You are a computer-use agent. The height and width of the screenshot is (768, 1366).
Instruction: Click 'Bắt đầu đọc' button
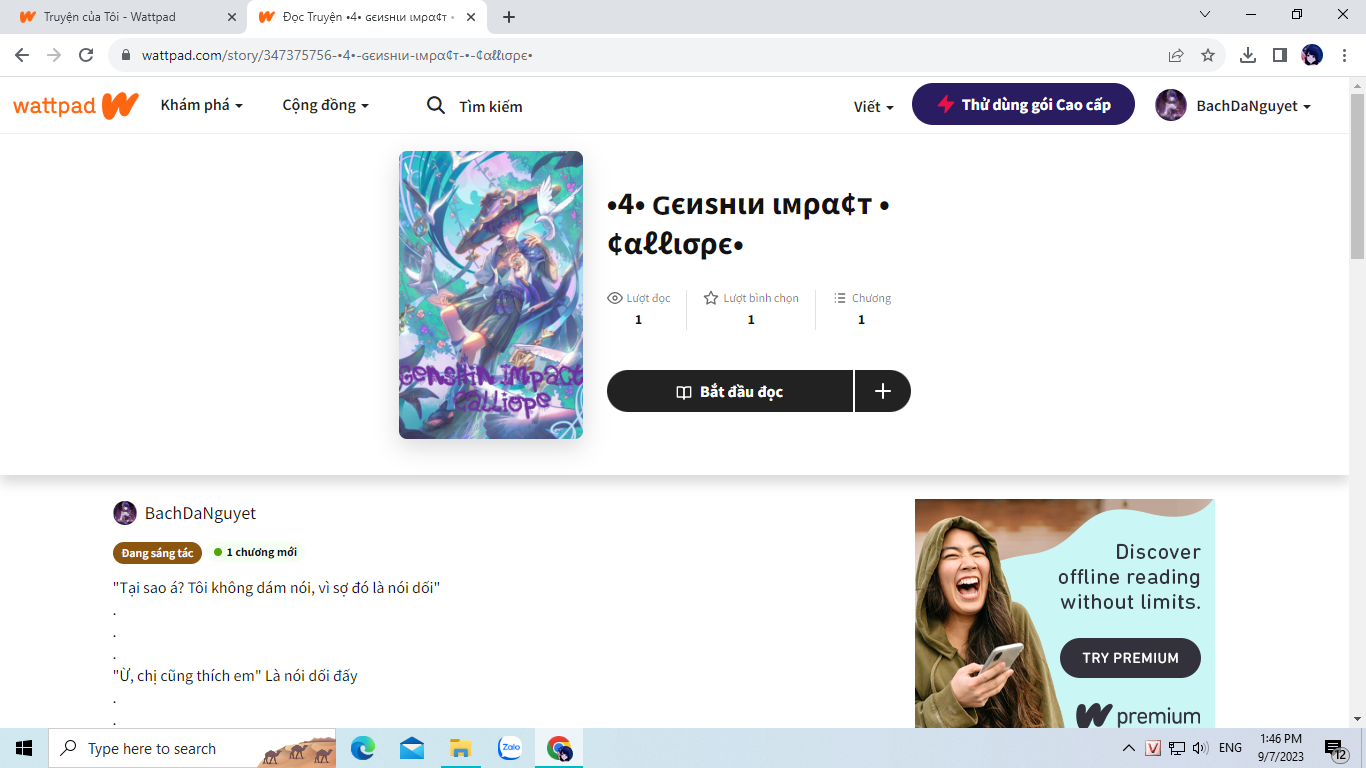coord(730,391)
